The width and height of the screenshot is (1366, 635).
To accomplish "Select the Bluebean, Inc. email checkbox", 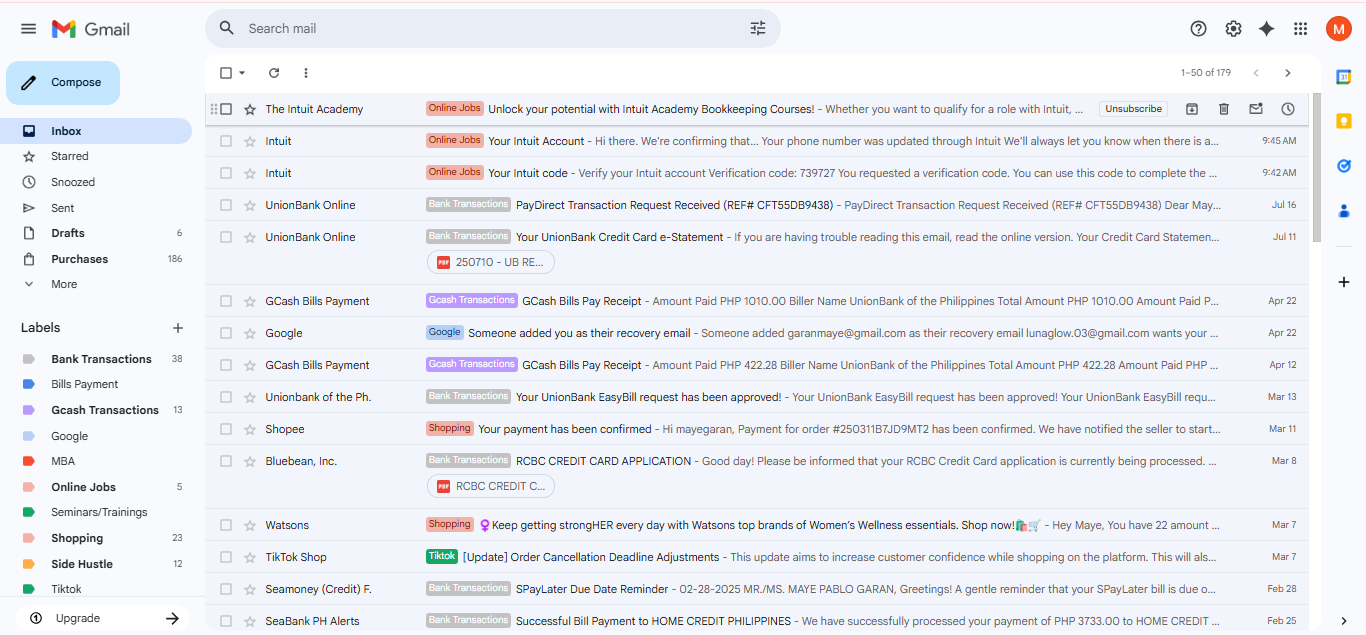I will tap(226, 461).
